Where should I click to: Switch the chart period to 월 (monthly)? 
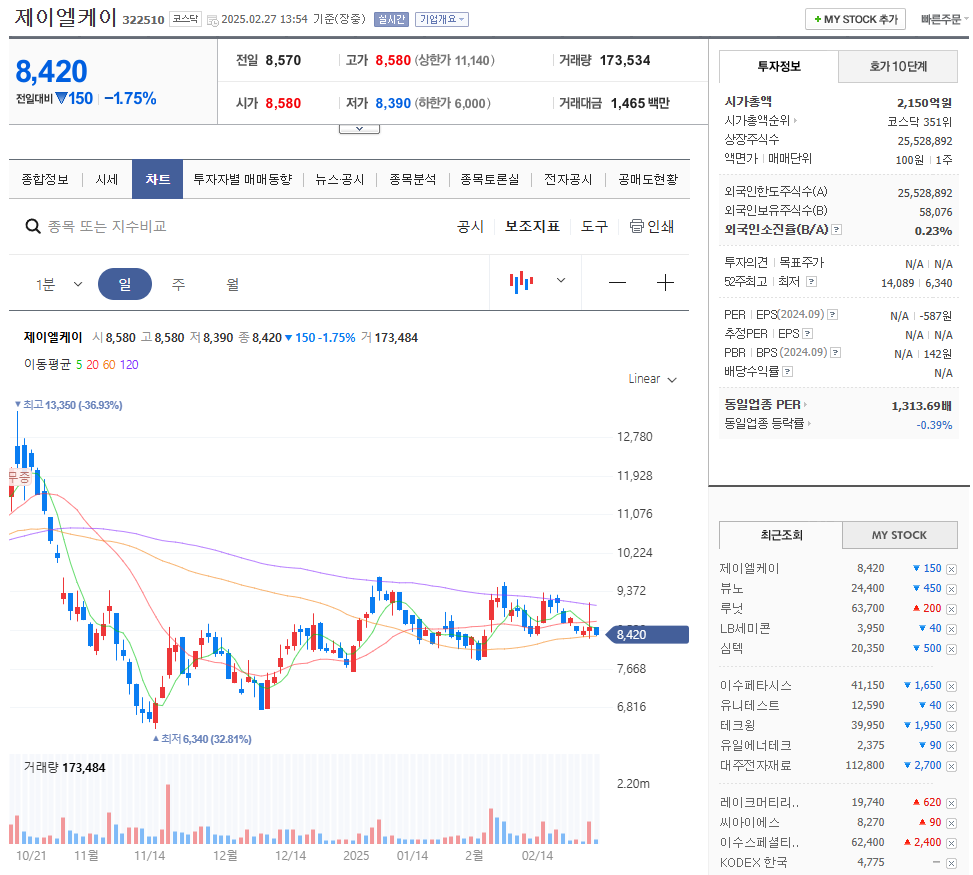tap(232, 283)
